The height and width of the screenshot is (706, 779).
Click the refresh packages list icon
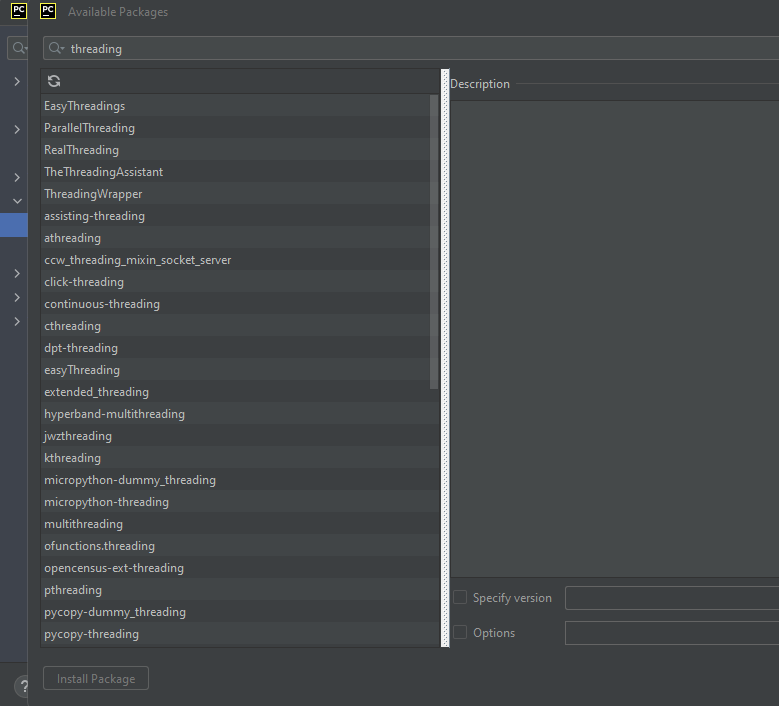pos(54,81)
